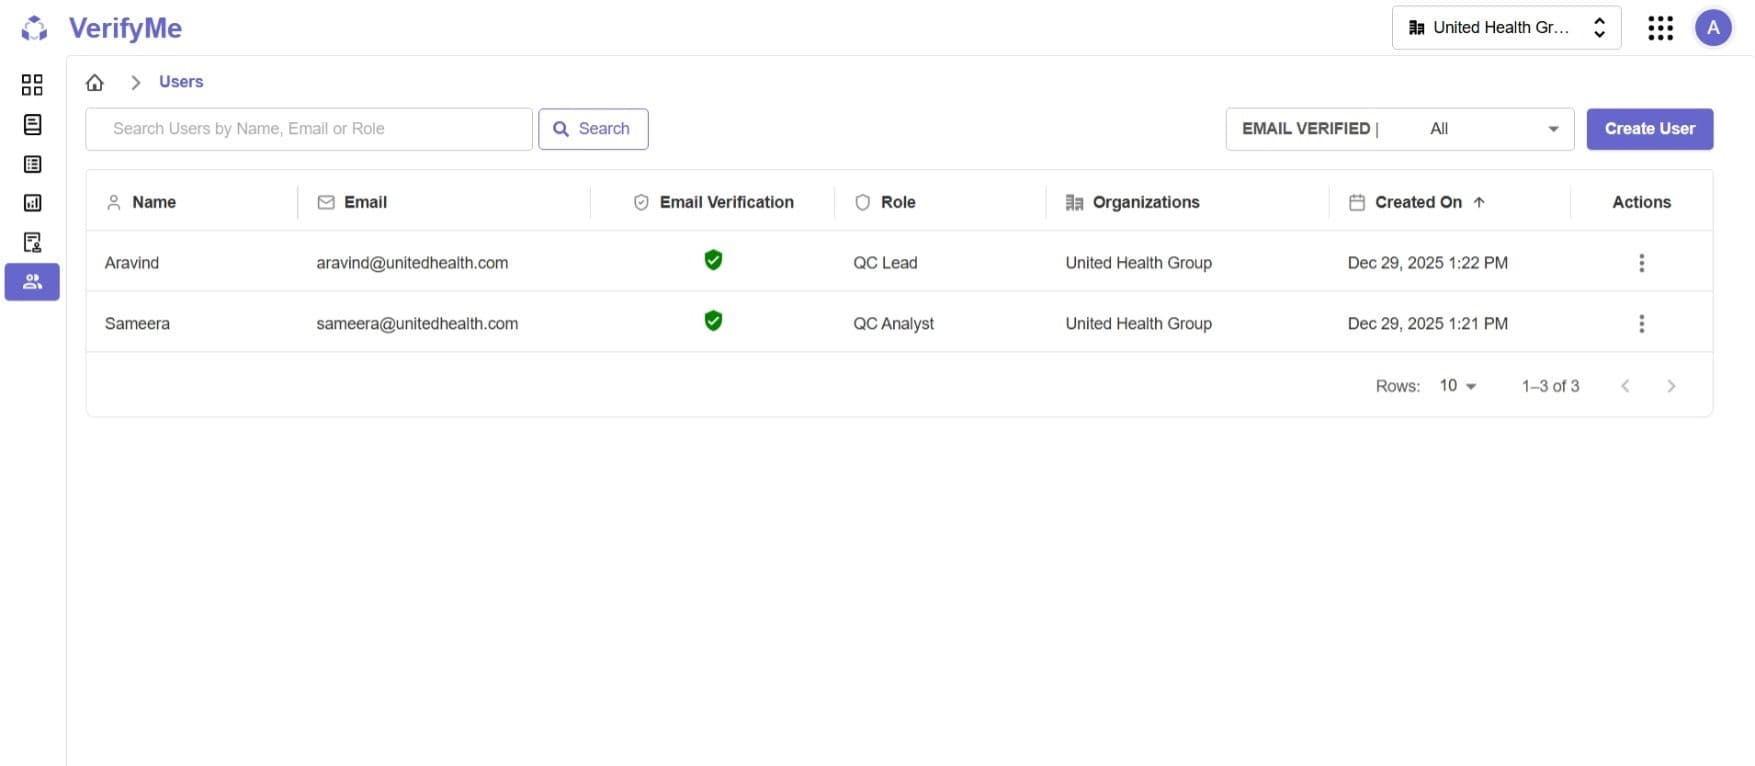The height and width of the screenshot is (766, 1755).
Task: Select the Aravind name cell
Action: coord(132,263)
